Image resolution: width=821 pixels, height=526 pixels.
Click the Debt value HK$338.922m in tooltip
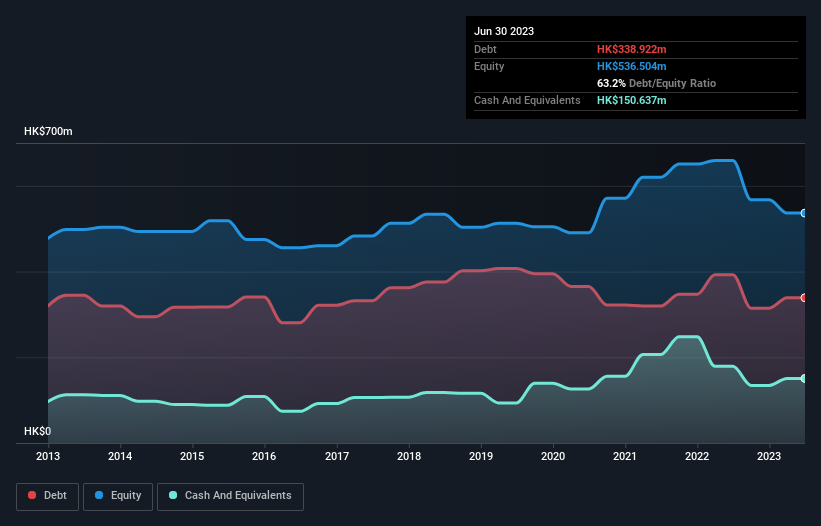pyautogui.click(x=634, y=49)
